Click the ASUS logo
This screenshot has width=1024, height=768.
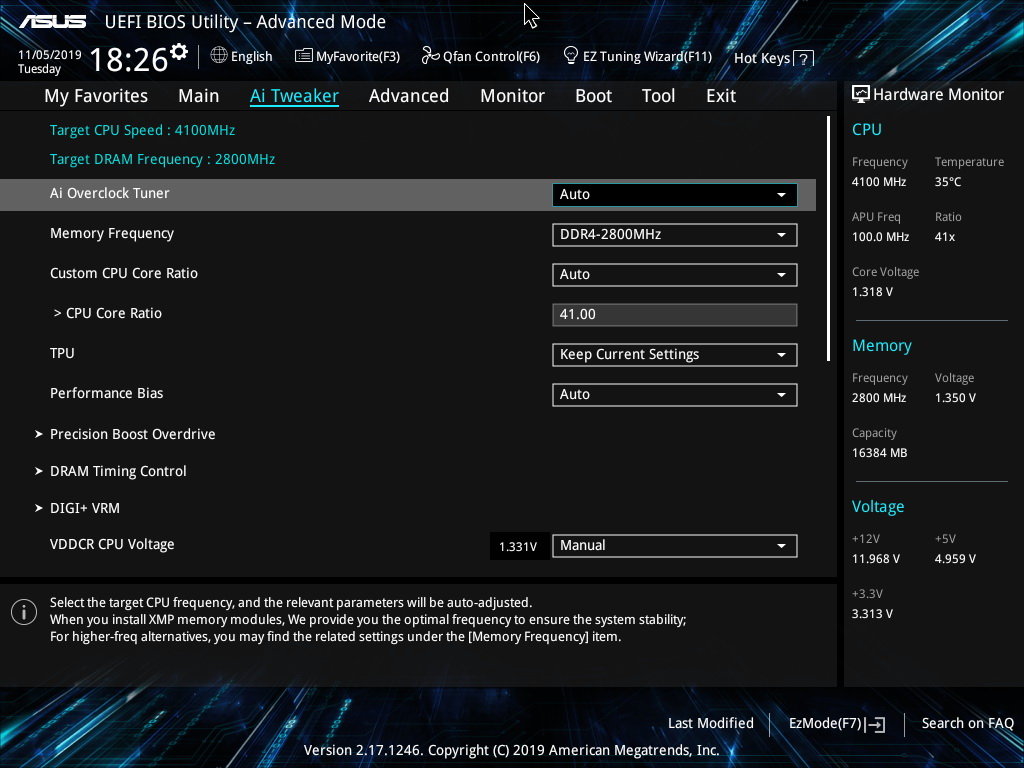(52, 22)
